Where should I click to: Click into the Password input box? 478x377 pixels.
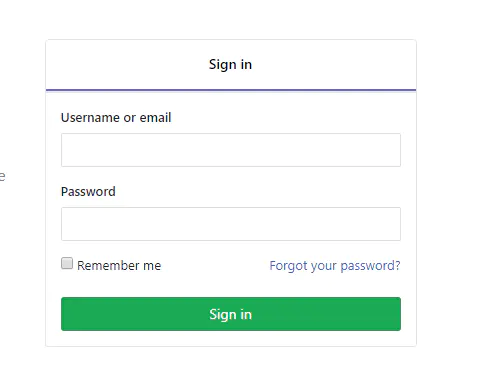tap(231, 224)
